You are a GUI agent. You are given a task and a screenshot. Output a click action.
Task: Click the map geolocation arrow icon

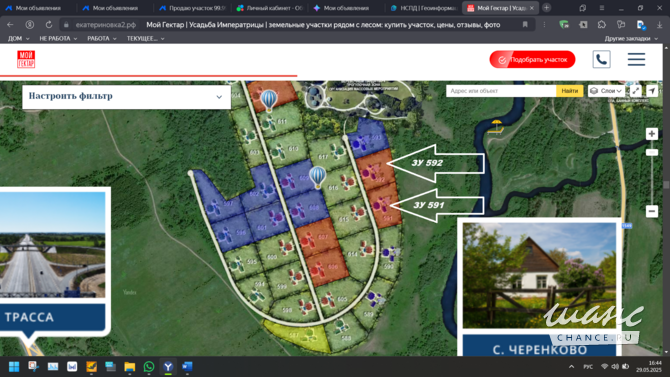[652, 91]
